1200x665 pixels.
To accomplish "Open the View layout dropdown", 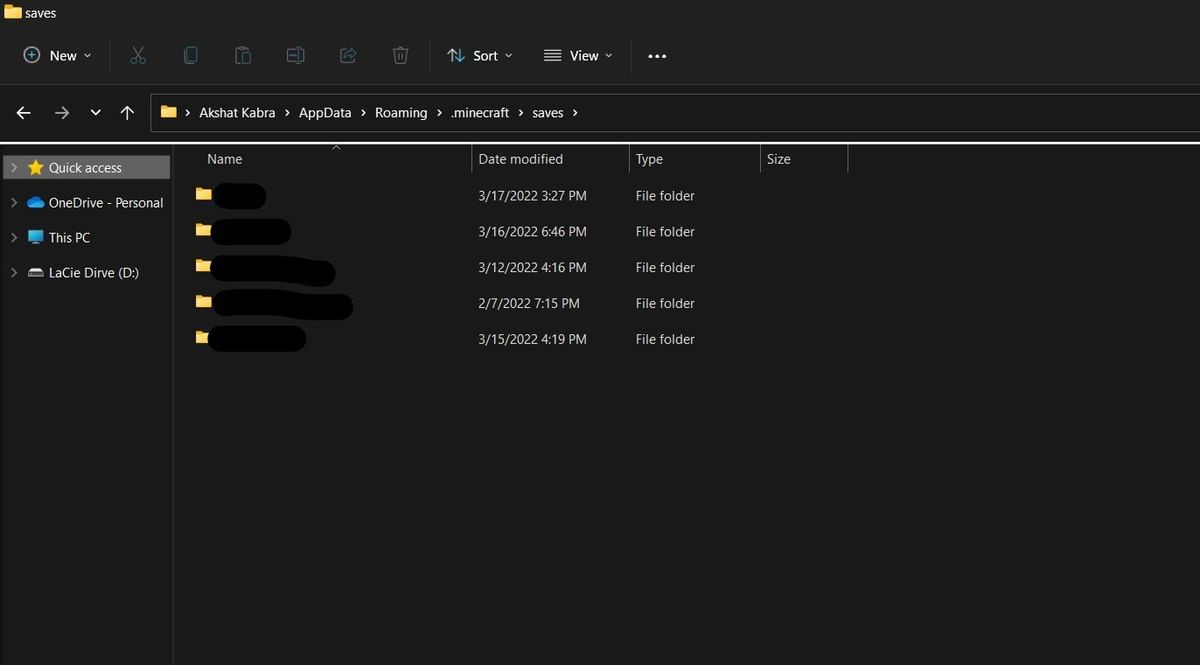I will click(578, 55).
